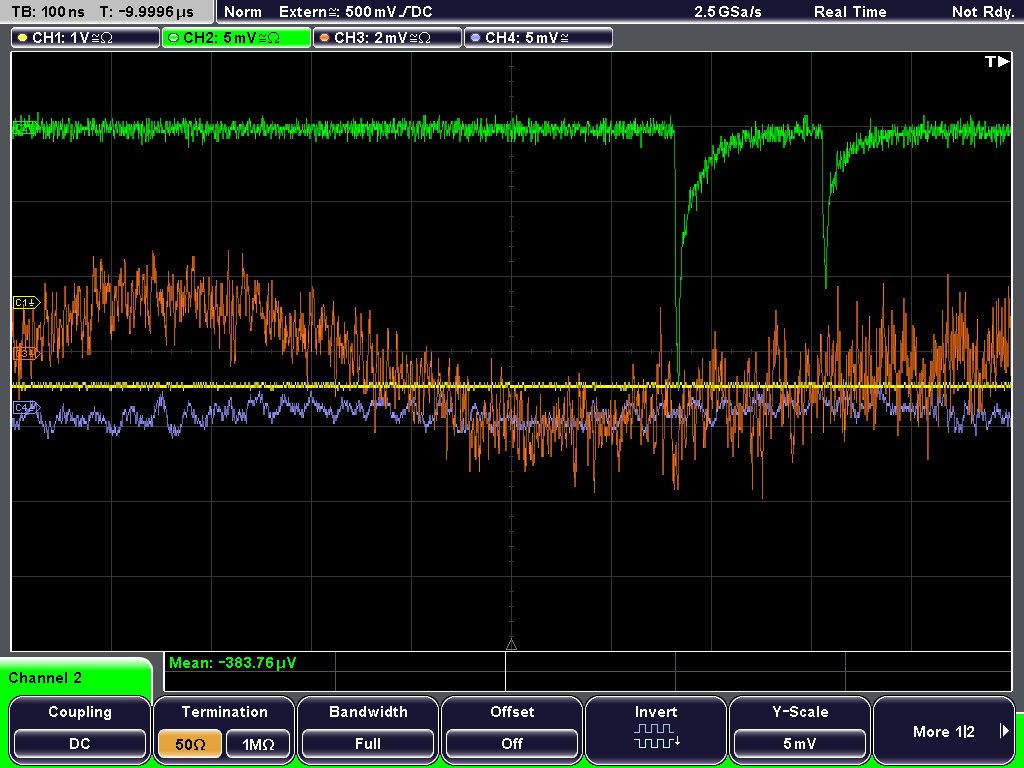The image size is (1024, 768).
Task: Click the yellow C1 ground level marker
Action: click(26, 303)
